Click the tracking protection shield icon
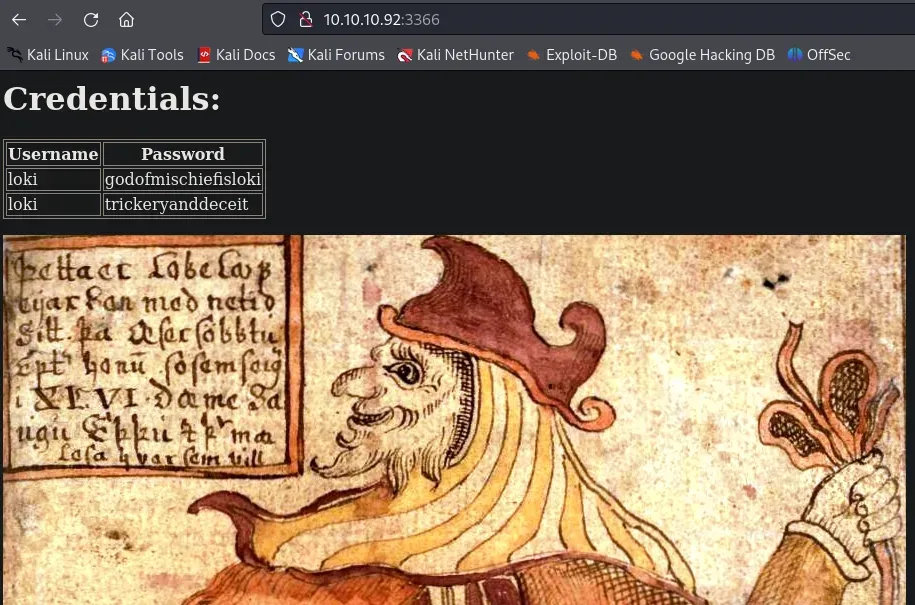Viewport: 915px width, 605px height. coord(278,20)
